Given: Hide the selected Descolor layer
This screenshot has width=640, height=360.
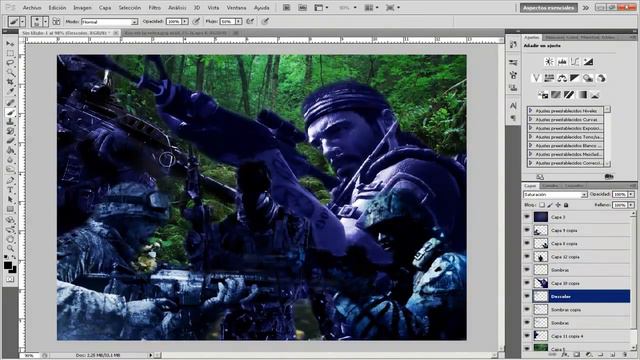Looking at the screenshot, I should click(x=527, y=296).
